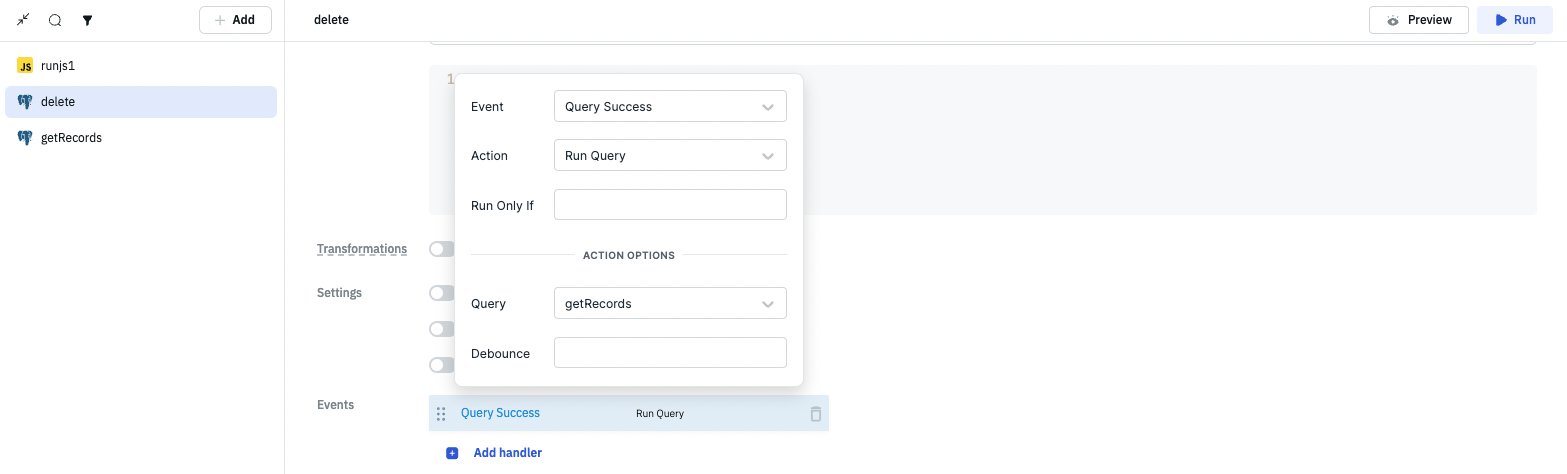Click the Preview button

pyautogui.click(x=1418, y=20)
